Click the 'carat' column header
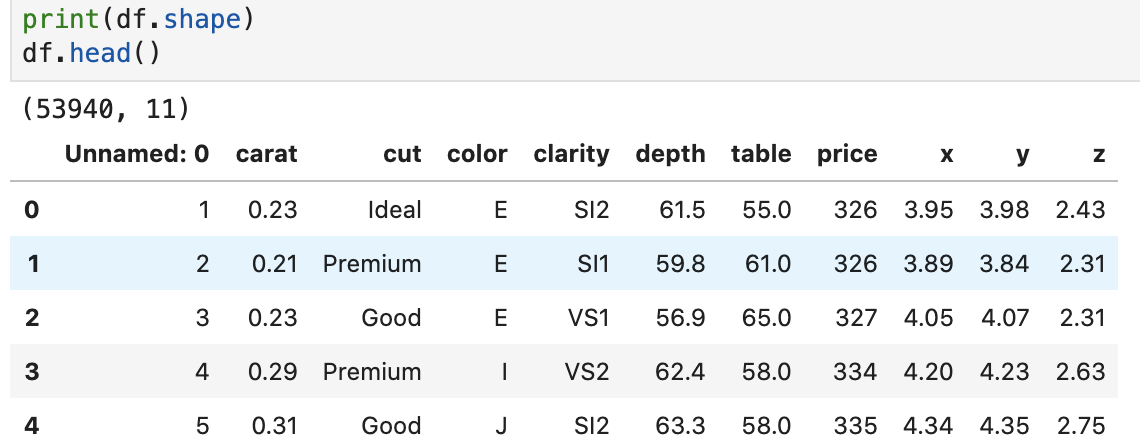1140x448 pixels. pos(266,154)
